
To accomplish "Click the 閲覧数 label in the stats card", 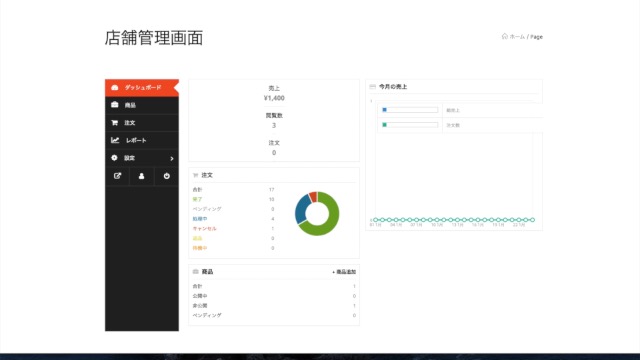I will pyautogui.click(x=274, y=116).
